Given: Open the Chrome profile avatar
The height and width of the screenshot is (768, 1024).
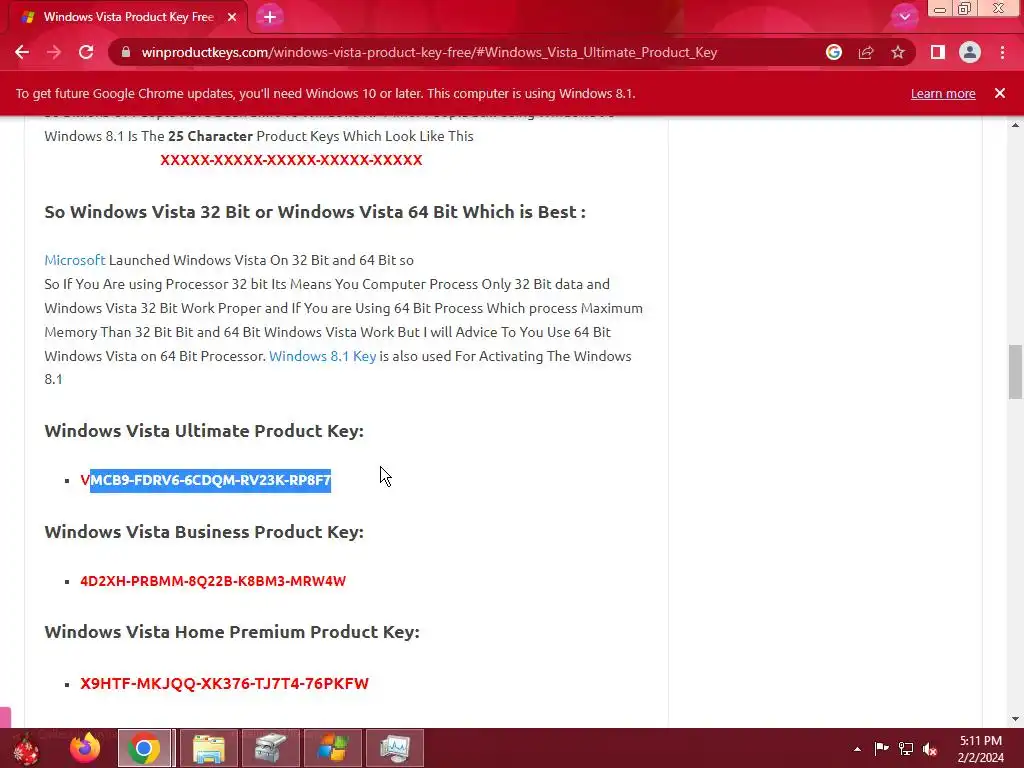Looking at the screenshot, I should click(970, 52).
